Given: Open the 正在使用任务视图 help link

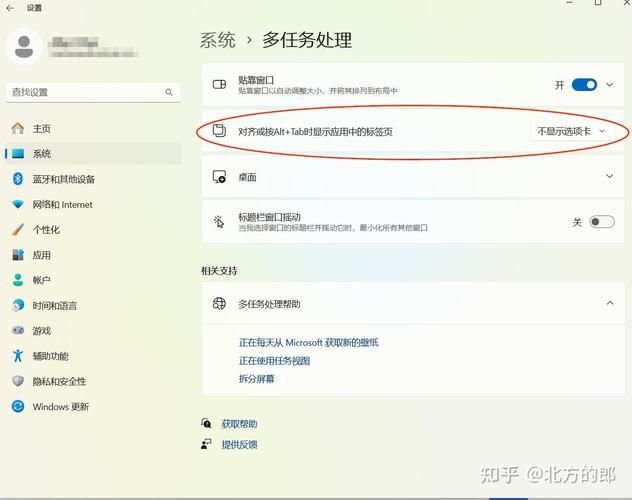Looking at the screenshot, I should tap(274, 361).
